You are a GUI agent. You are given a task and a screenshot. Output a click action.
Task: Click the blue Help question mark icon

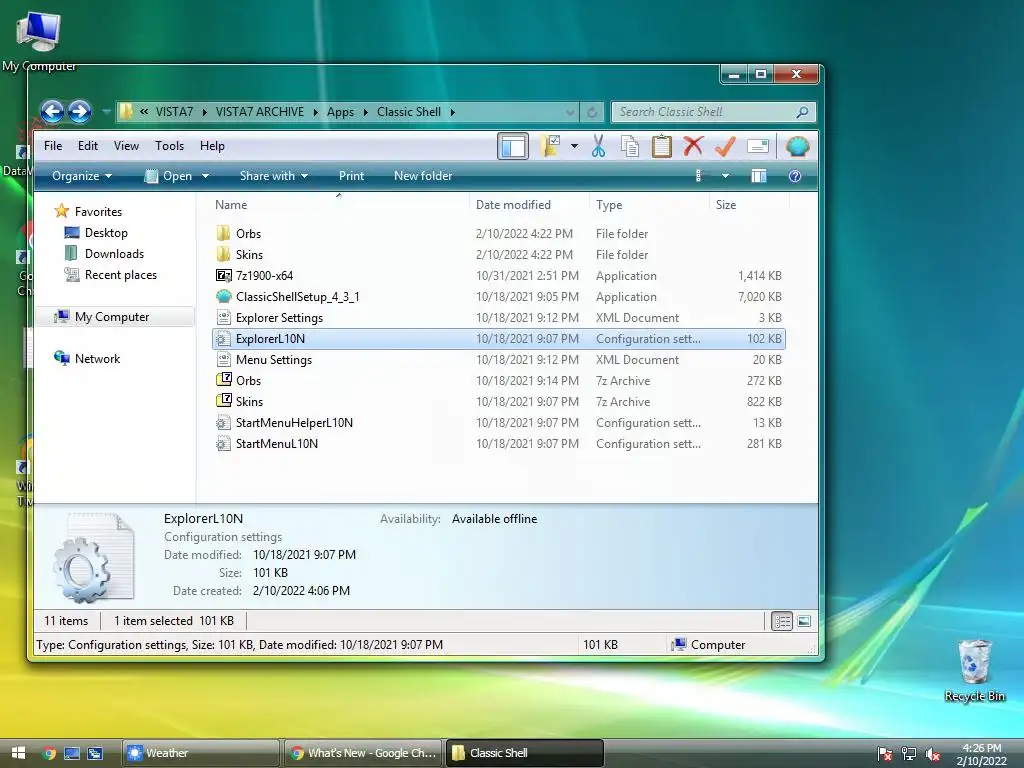[x=795, y=176]
